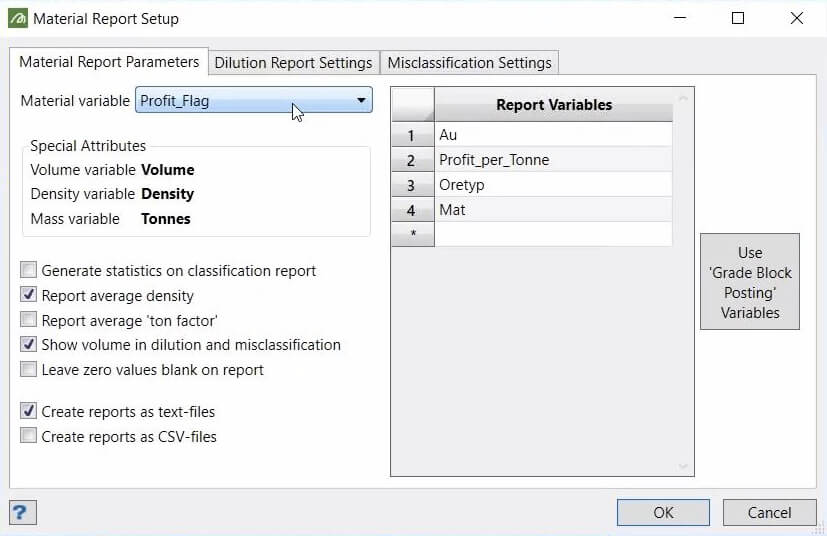Enable Generate statistics on classification report
The width and height of the screenshot is (827, 536).
[x=28, y=270]
